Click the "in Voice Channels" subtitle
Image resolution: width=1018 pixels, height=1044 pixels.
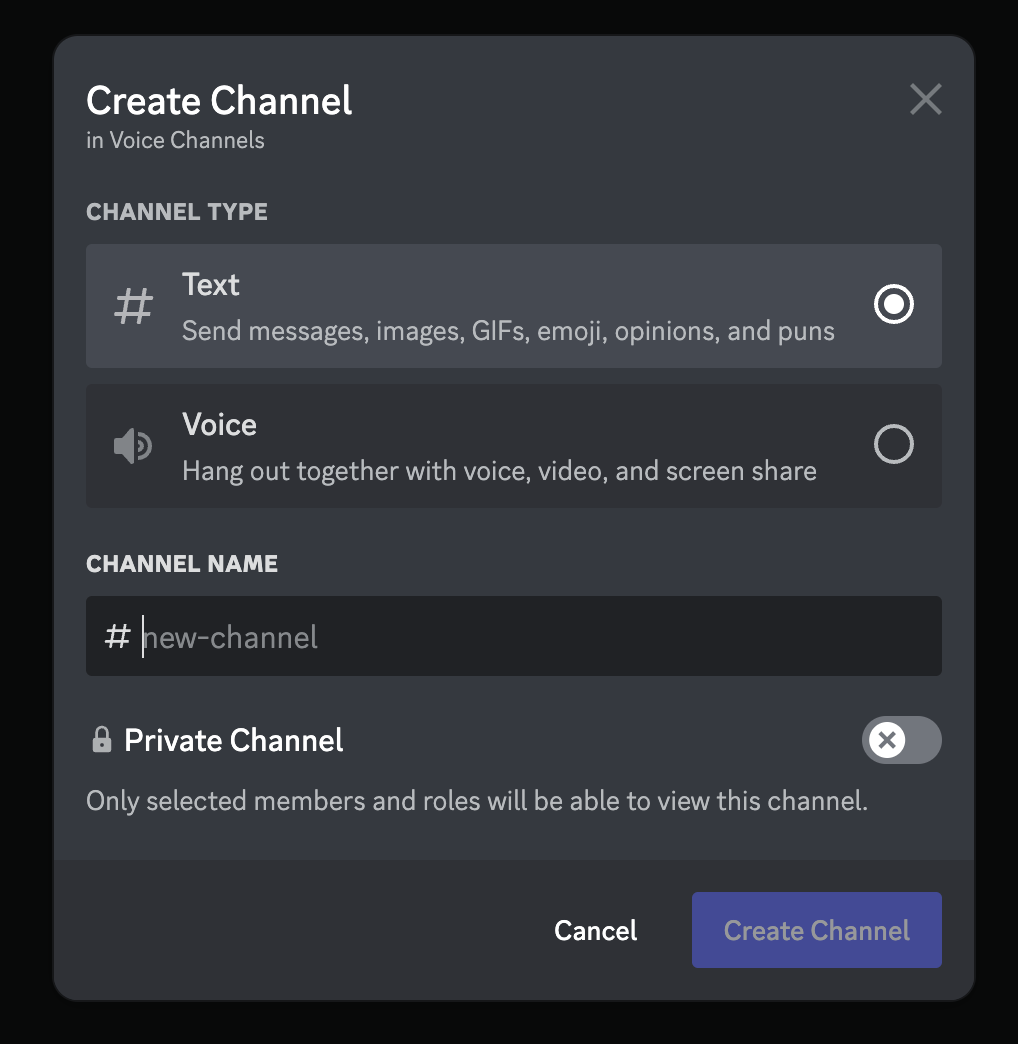(175, 140)
